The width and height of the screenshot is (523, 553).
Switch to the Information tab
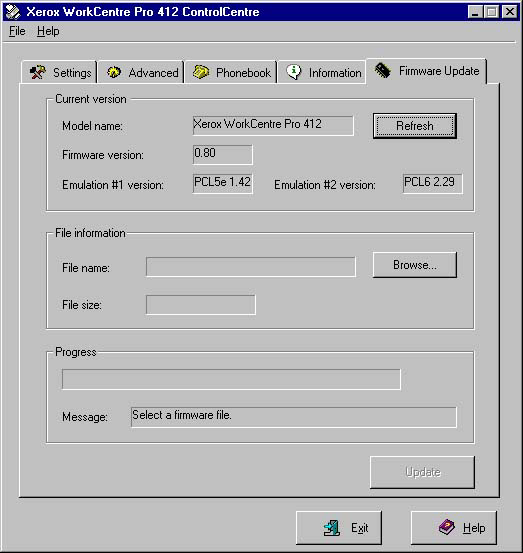point(322,72)
